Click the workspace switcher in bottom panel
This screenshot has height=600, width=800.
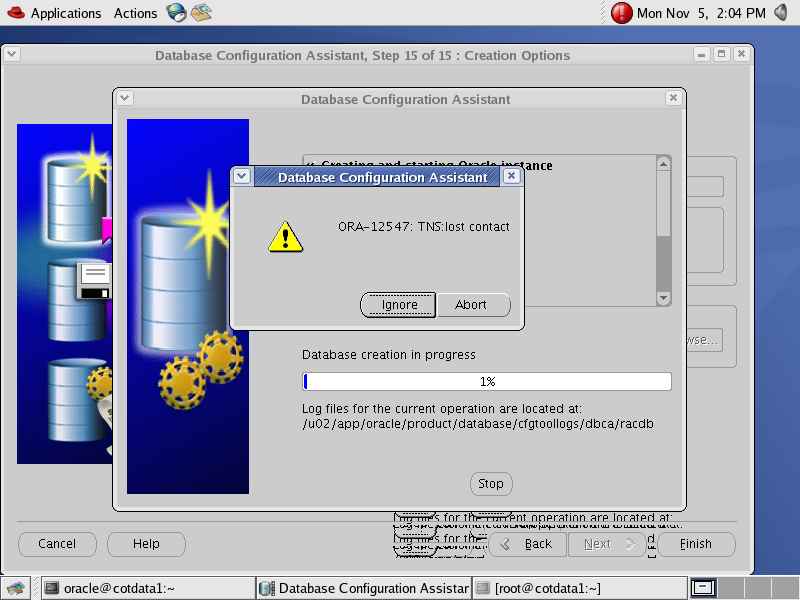(704, 588)
